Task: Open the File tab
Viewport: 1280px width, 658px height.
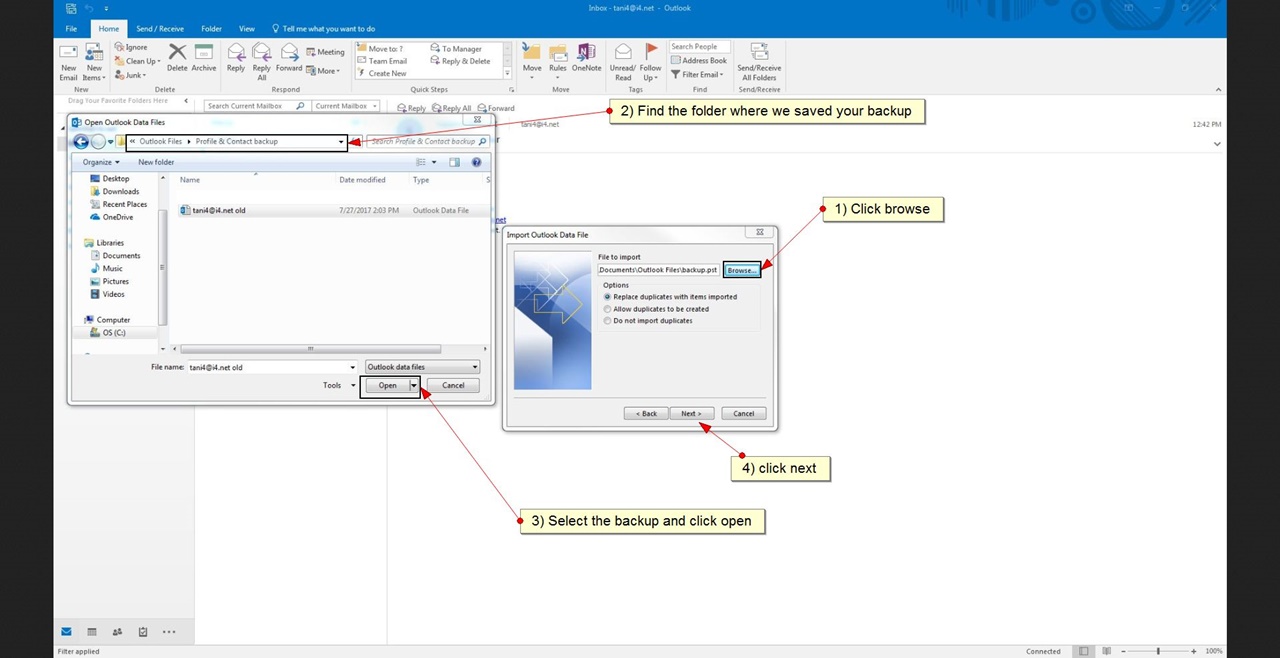Action: pos(71,29)
